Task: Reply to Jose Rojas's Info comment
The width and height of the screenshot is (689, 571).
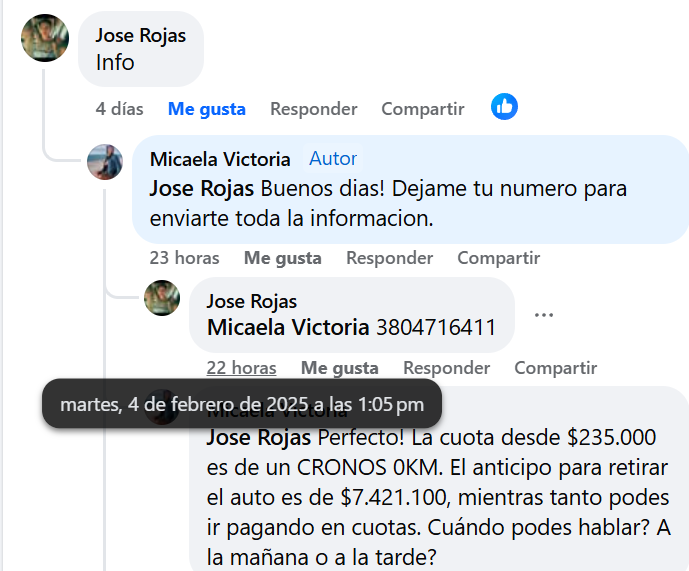Action: pos(314,109)
